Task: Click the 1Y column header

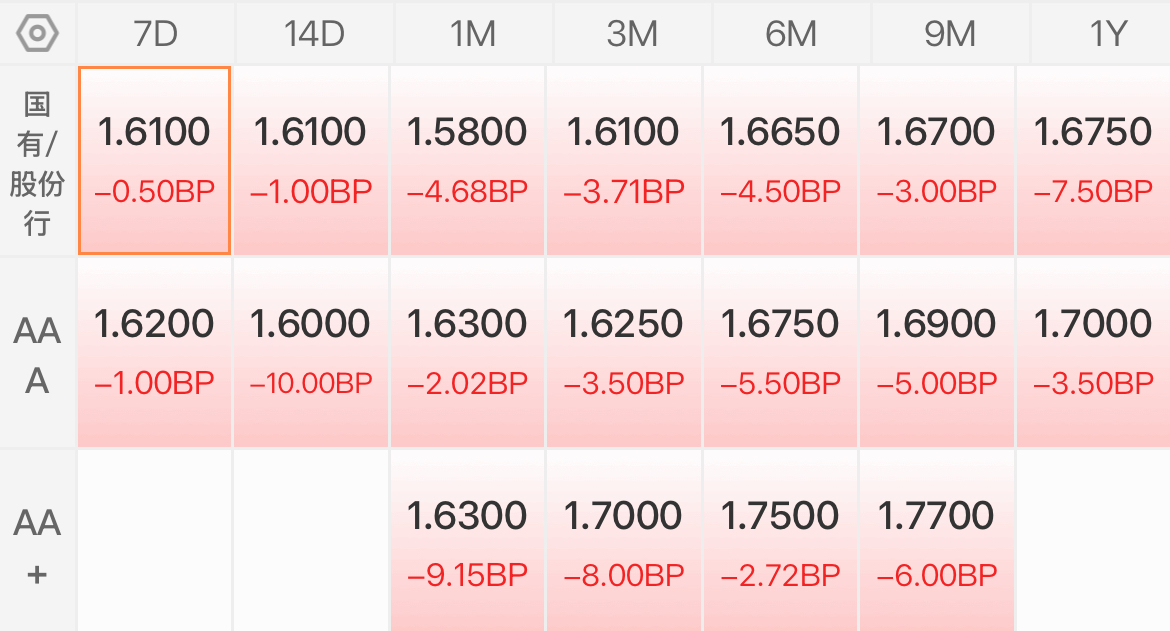Action: 1107,34
